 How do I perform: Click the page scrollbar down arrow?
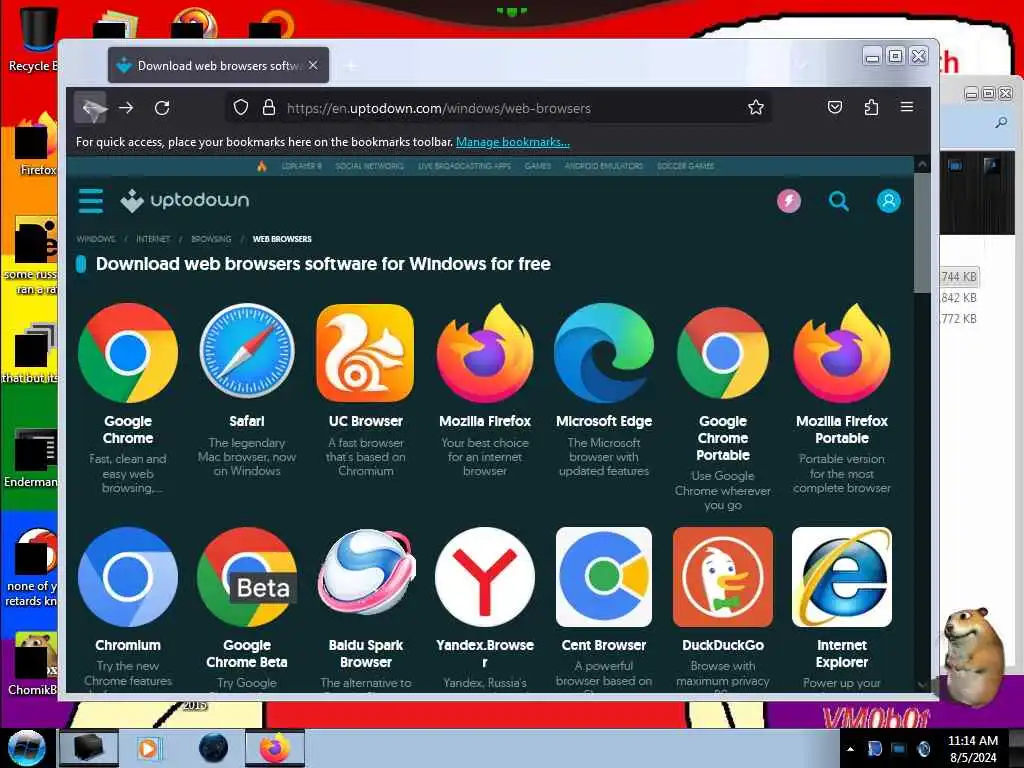point(922,684)
